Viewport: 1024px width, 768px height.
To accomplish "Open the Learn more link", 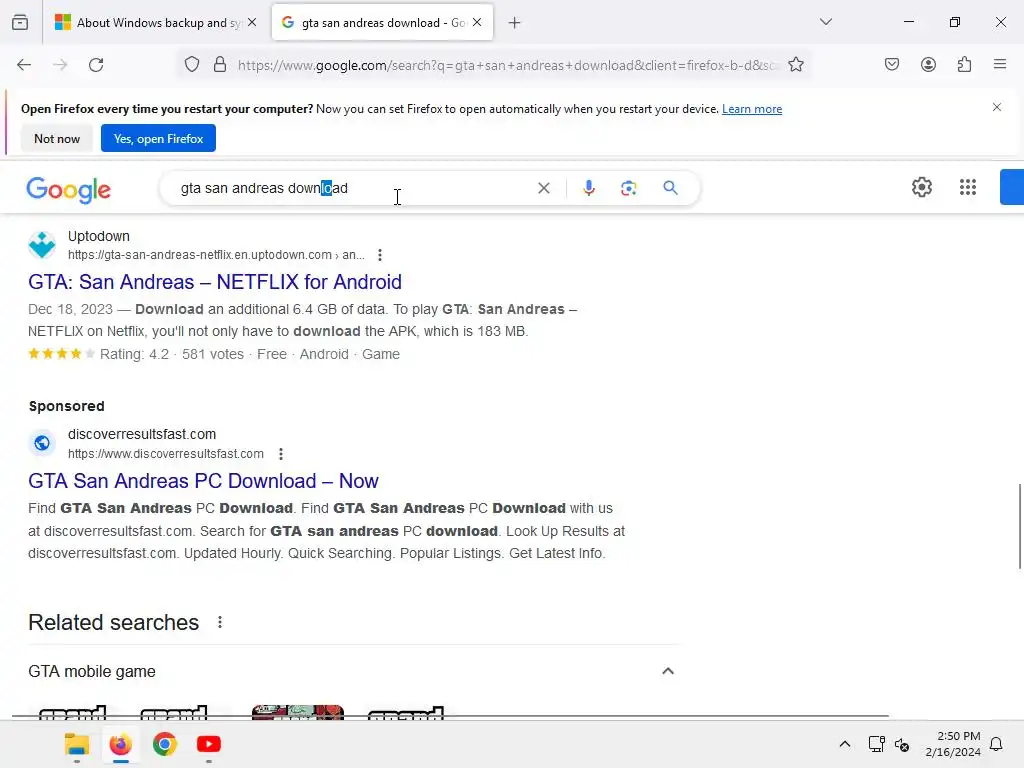I will pos(752,109).
